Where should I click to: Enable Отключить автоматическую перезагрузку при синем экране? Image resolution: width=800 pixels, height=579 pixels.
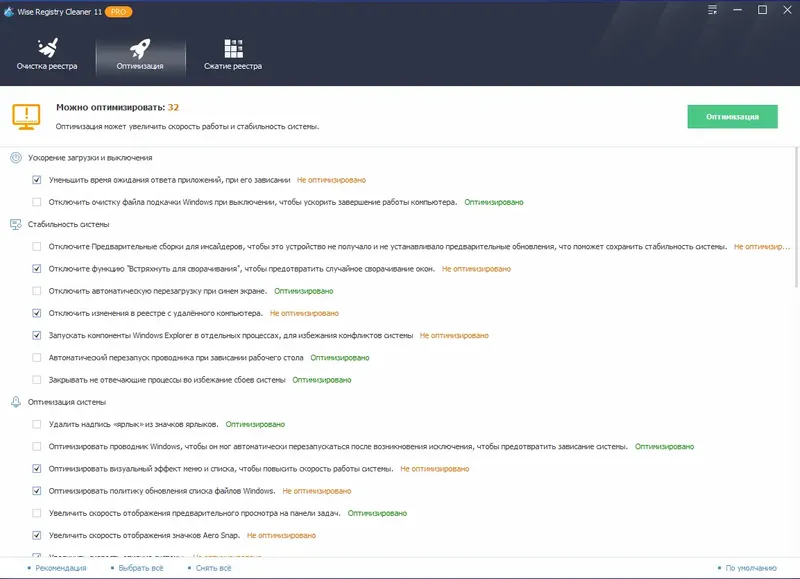click(37, 292)
